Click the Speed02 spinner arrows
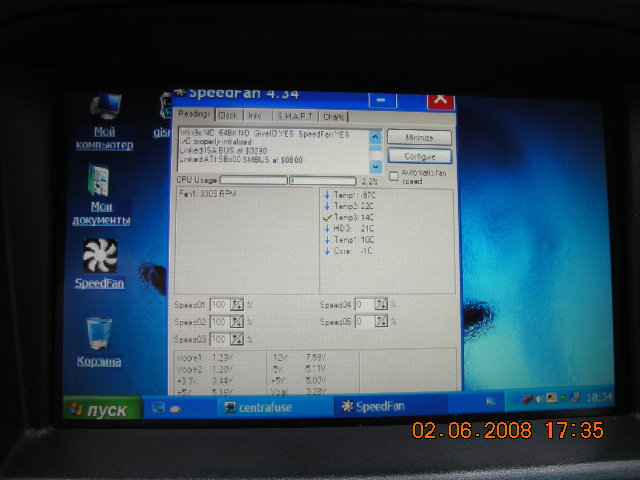The height and width of the screenshot is (480, 640). click(237, 322)
